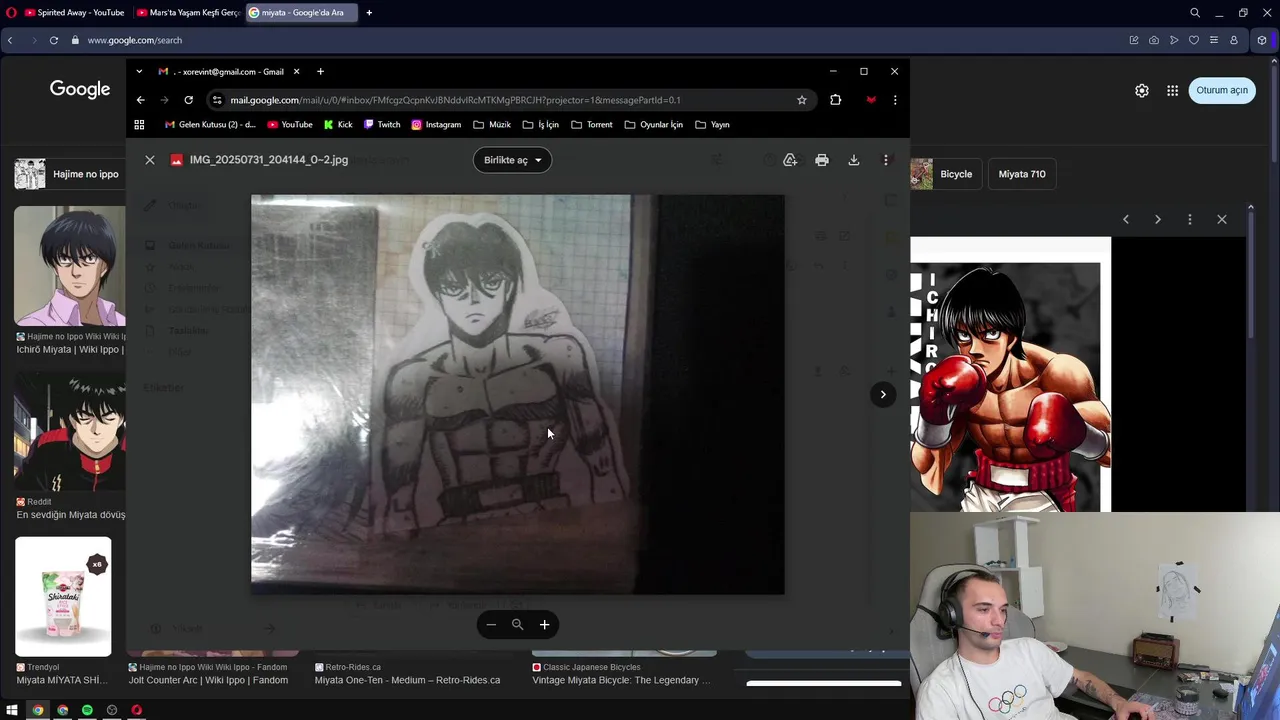Open 'Gelen Kutusu (2)' bookmark
Screen dimensions: 1280x720
[x=210, y=125]
